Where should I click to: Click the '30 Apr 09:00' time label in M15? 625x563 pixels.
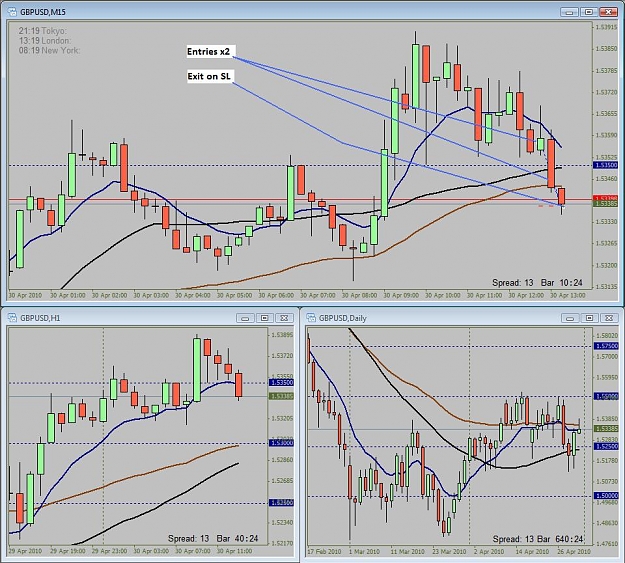coord(401,295)
